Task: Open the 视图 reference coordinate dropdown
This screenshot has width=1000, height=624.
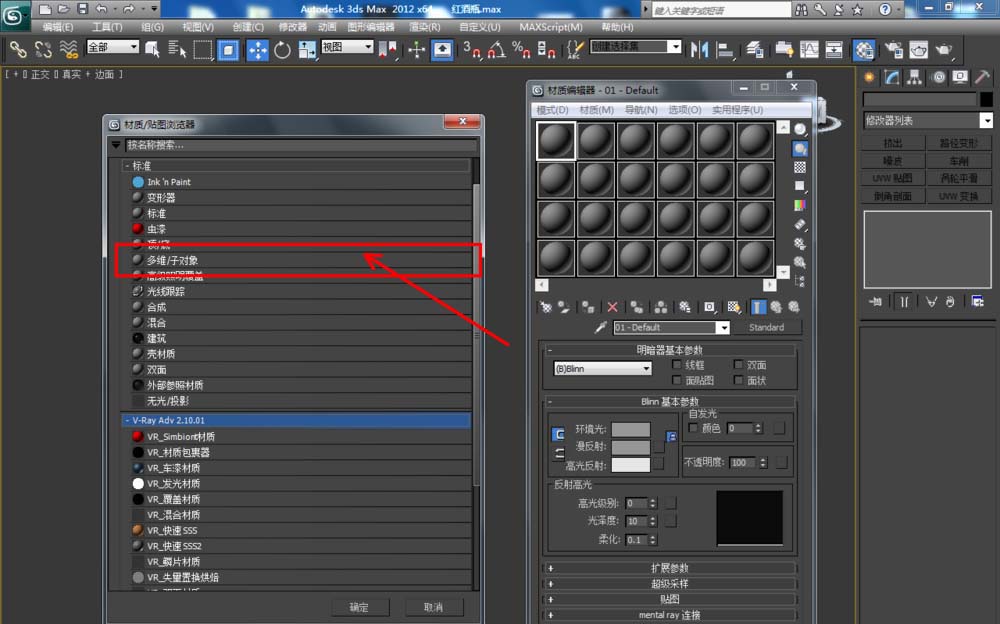Action: [347, 47]
